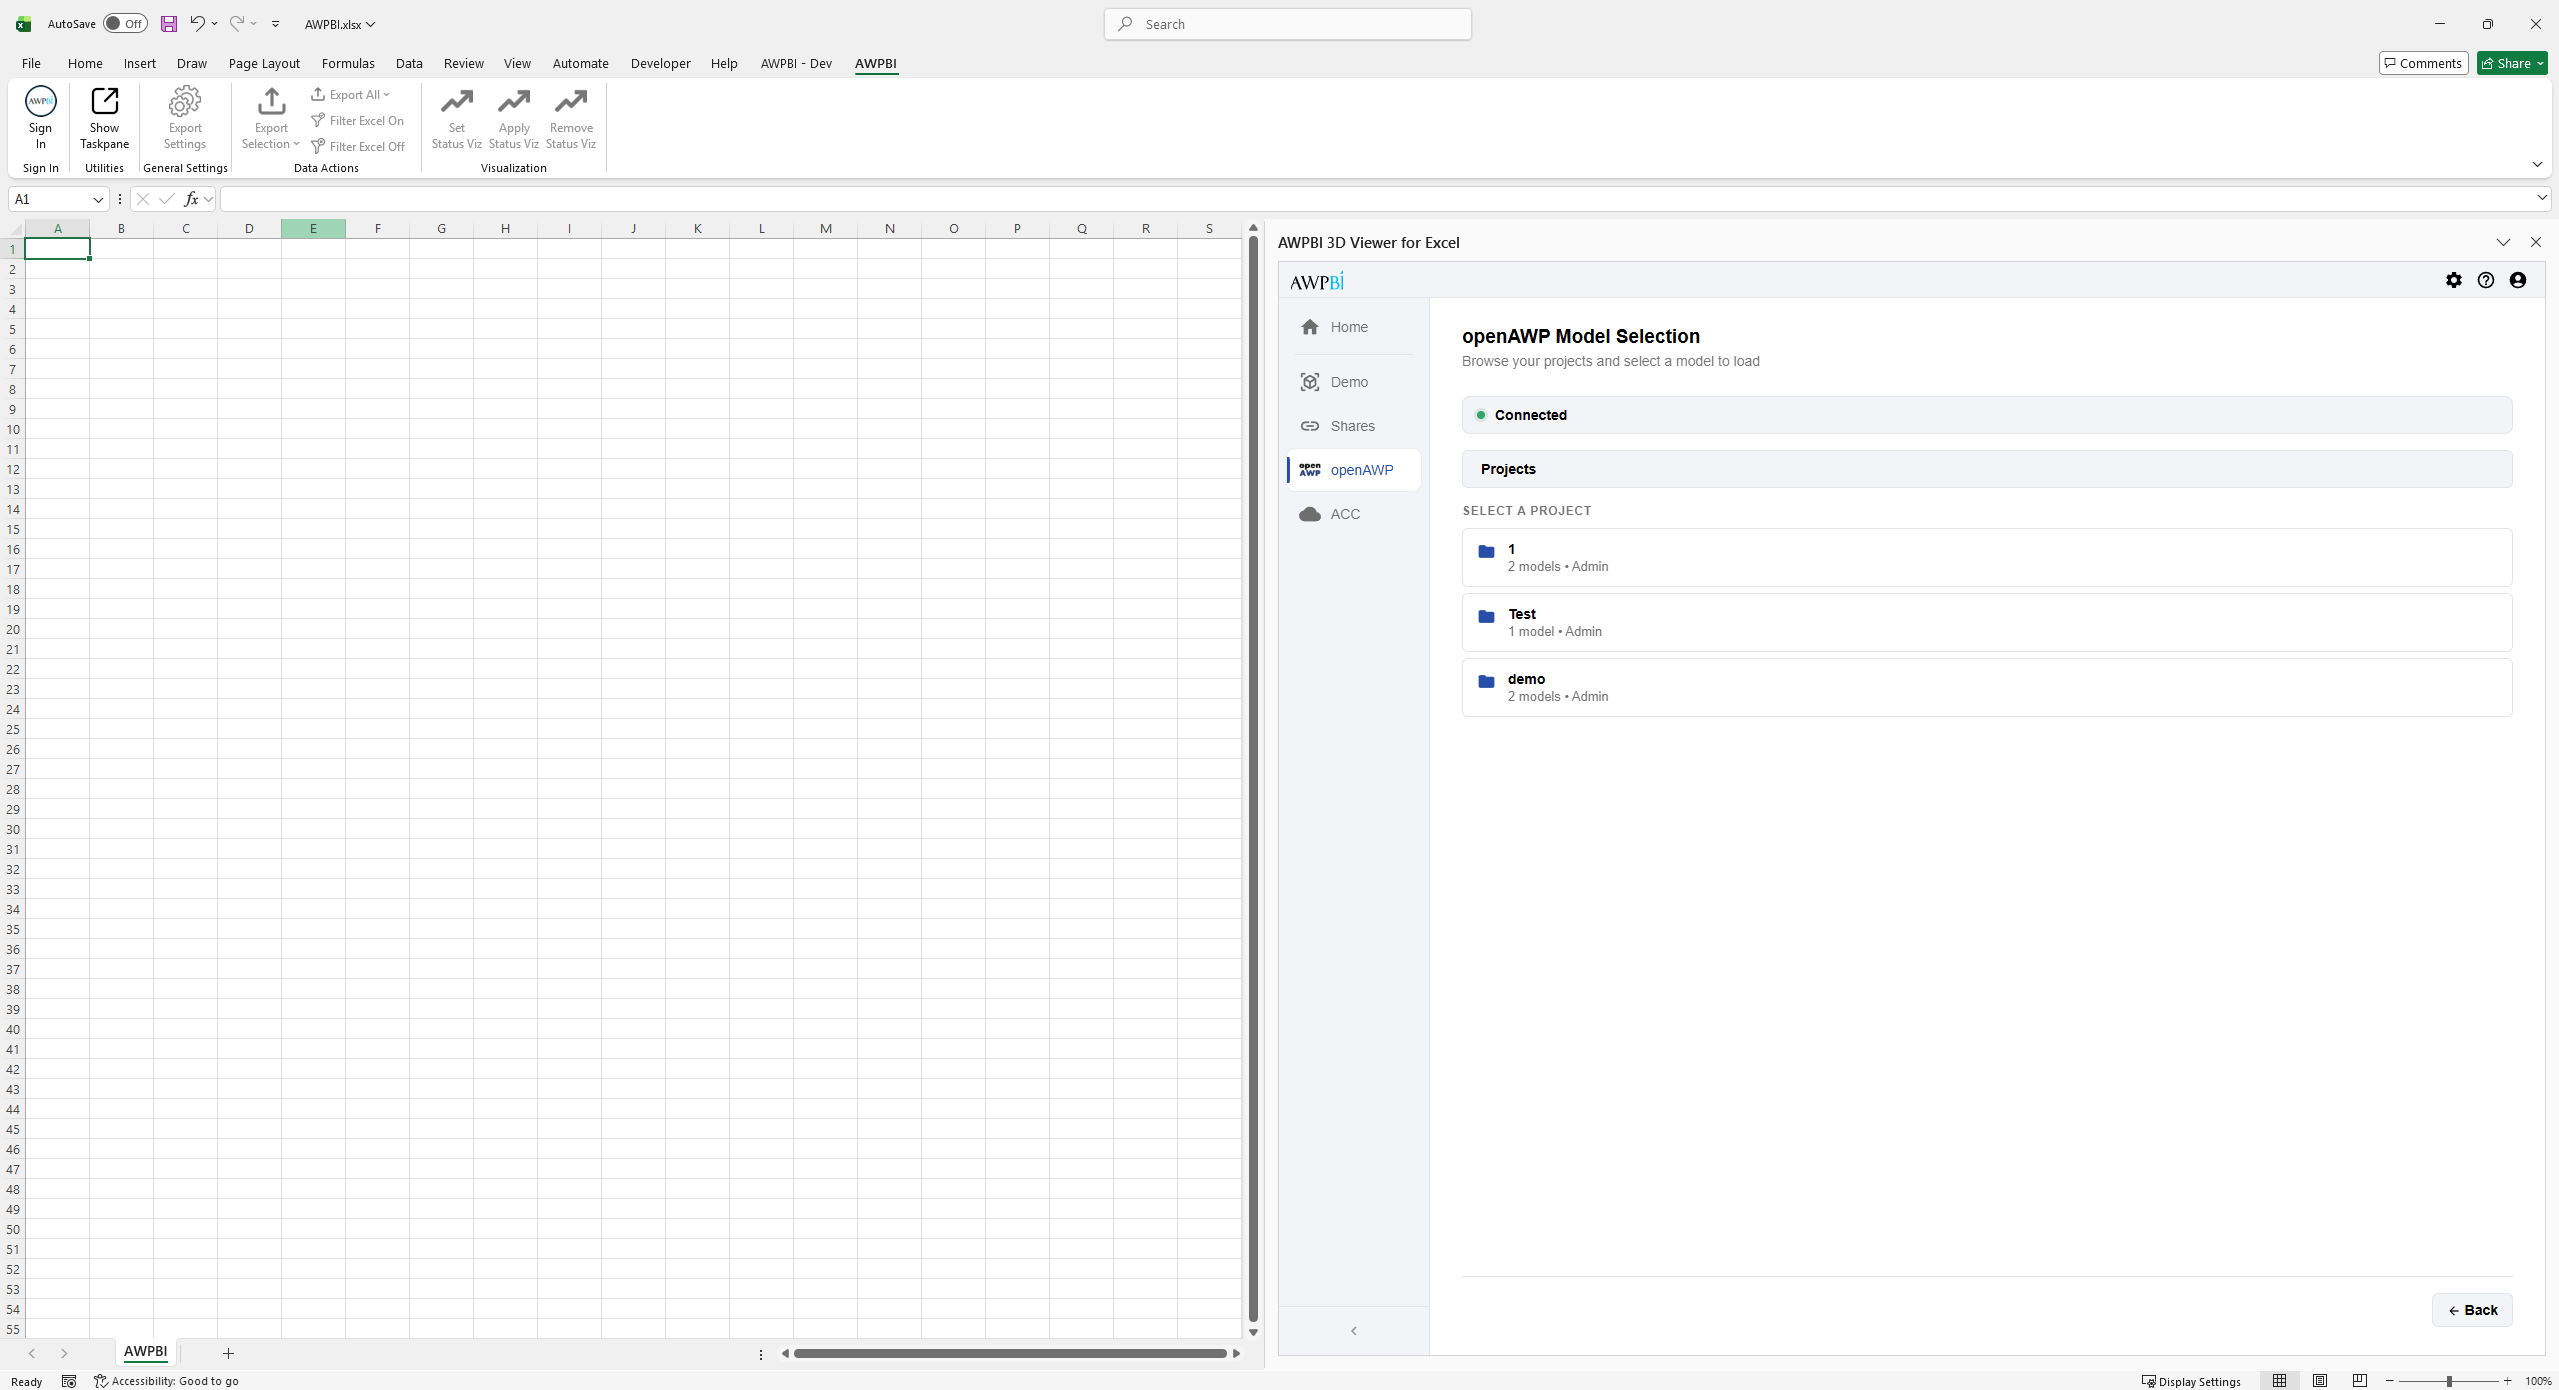Zoom out with the minus icon
This screenshot has height=1390, width=2559.
tap(2390, 1381)
